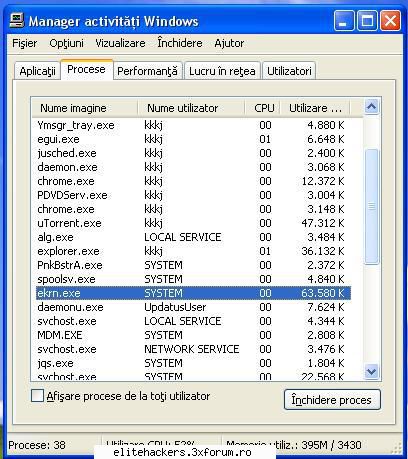
Task: Open the Ajutor menu
Action: click(x=229, y=43)
